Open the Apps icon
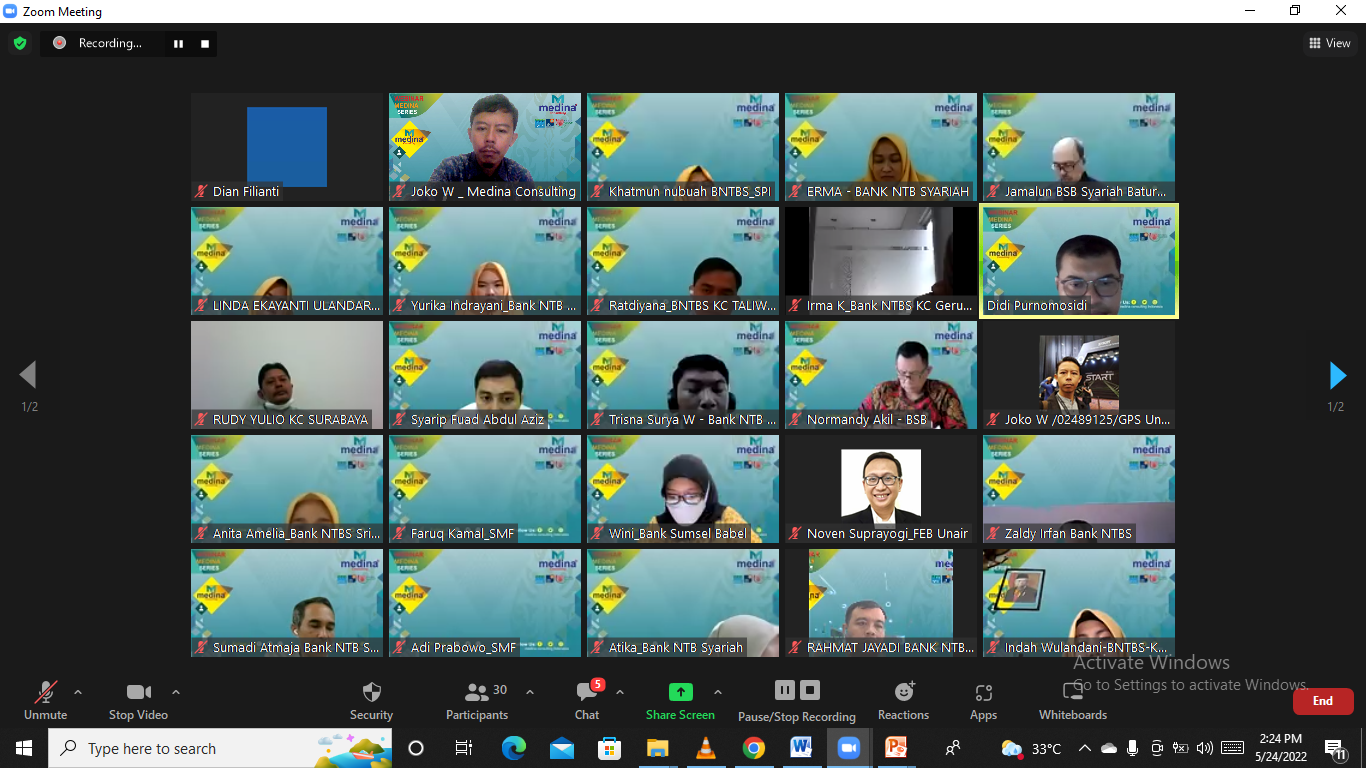 point(983,693)
